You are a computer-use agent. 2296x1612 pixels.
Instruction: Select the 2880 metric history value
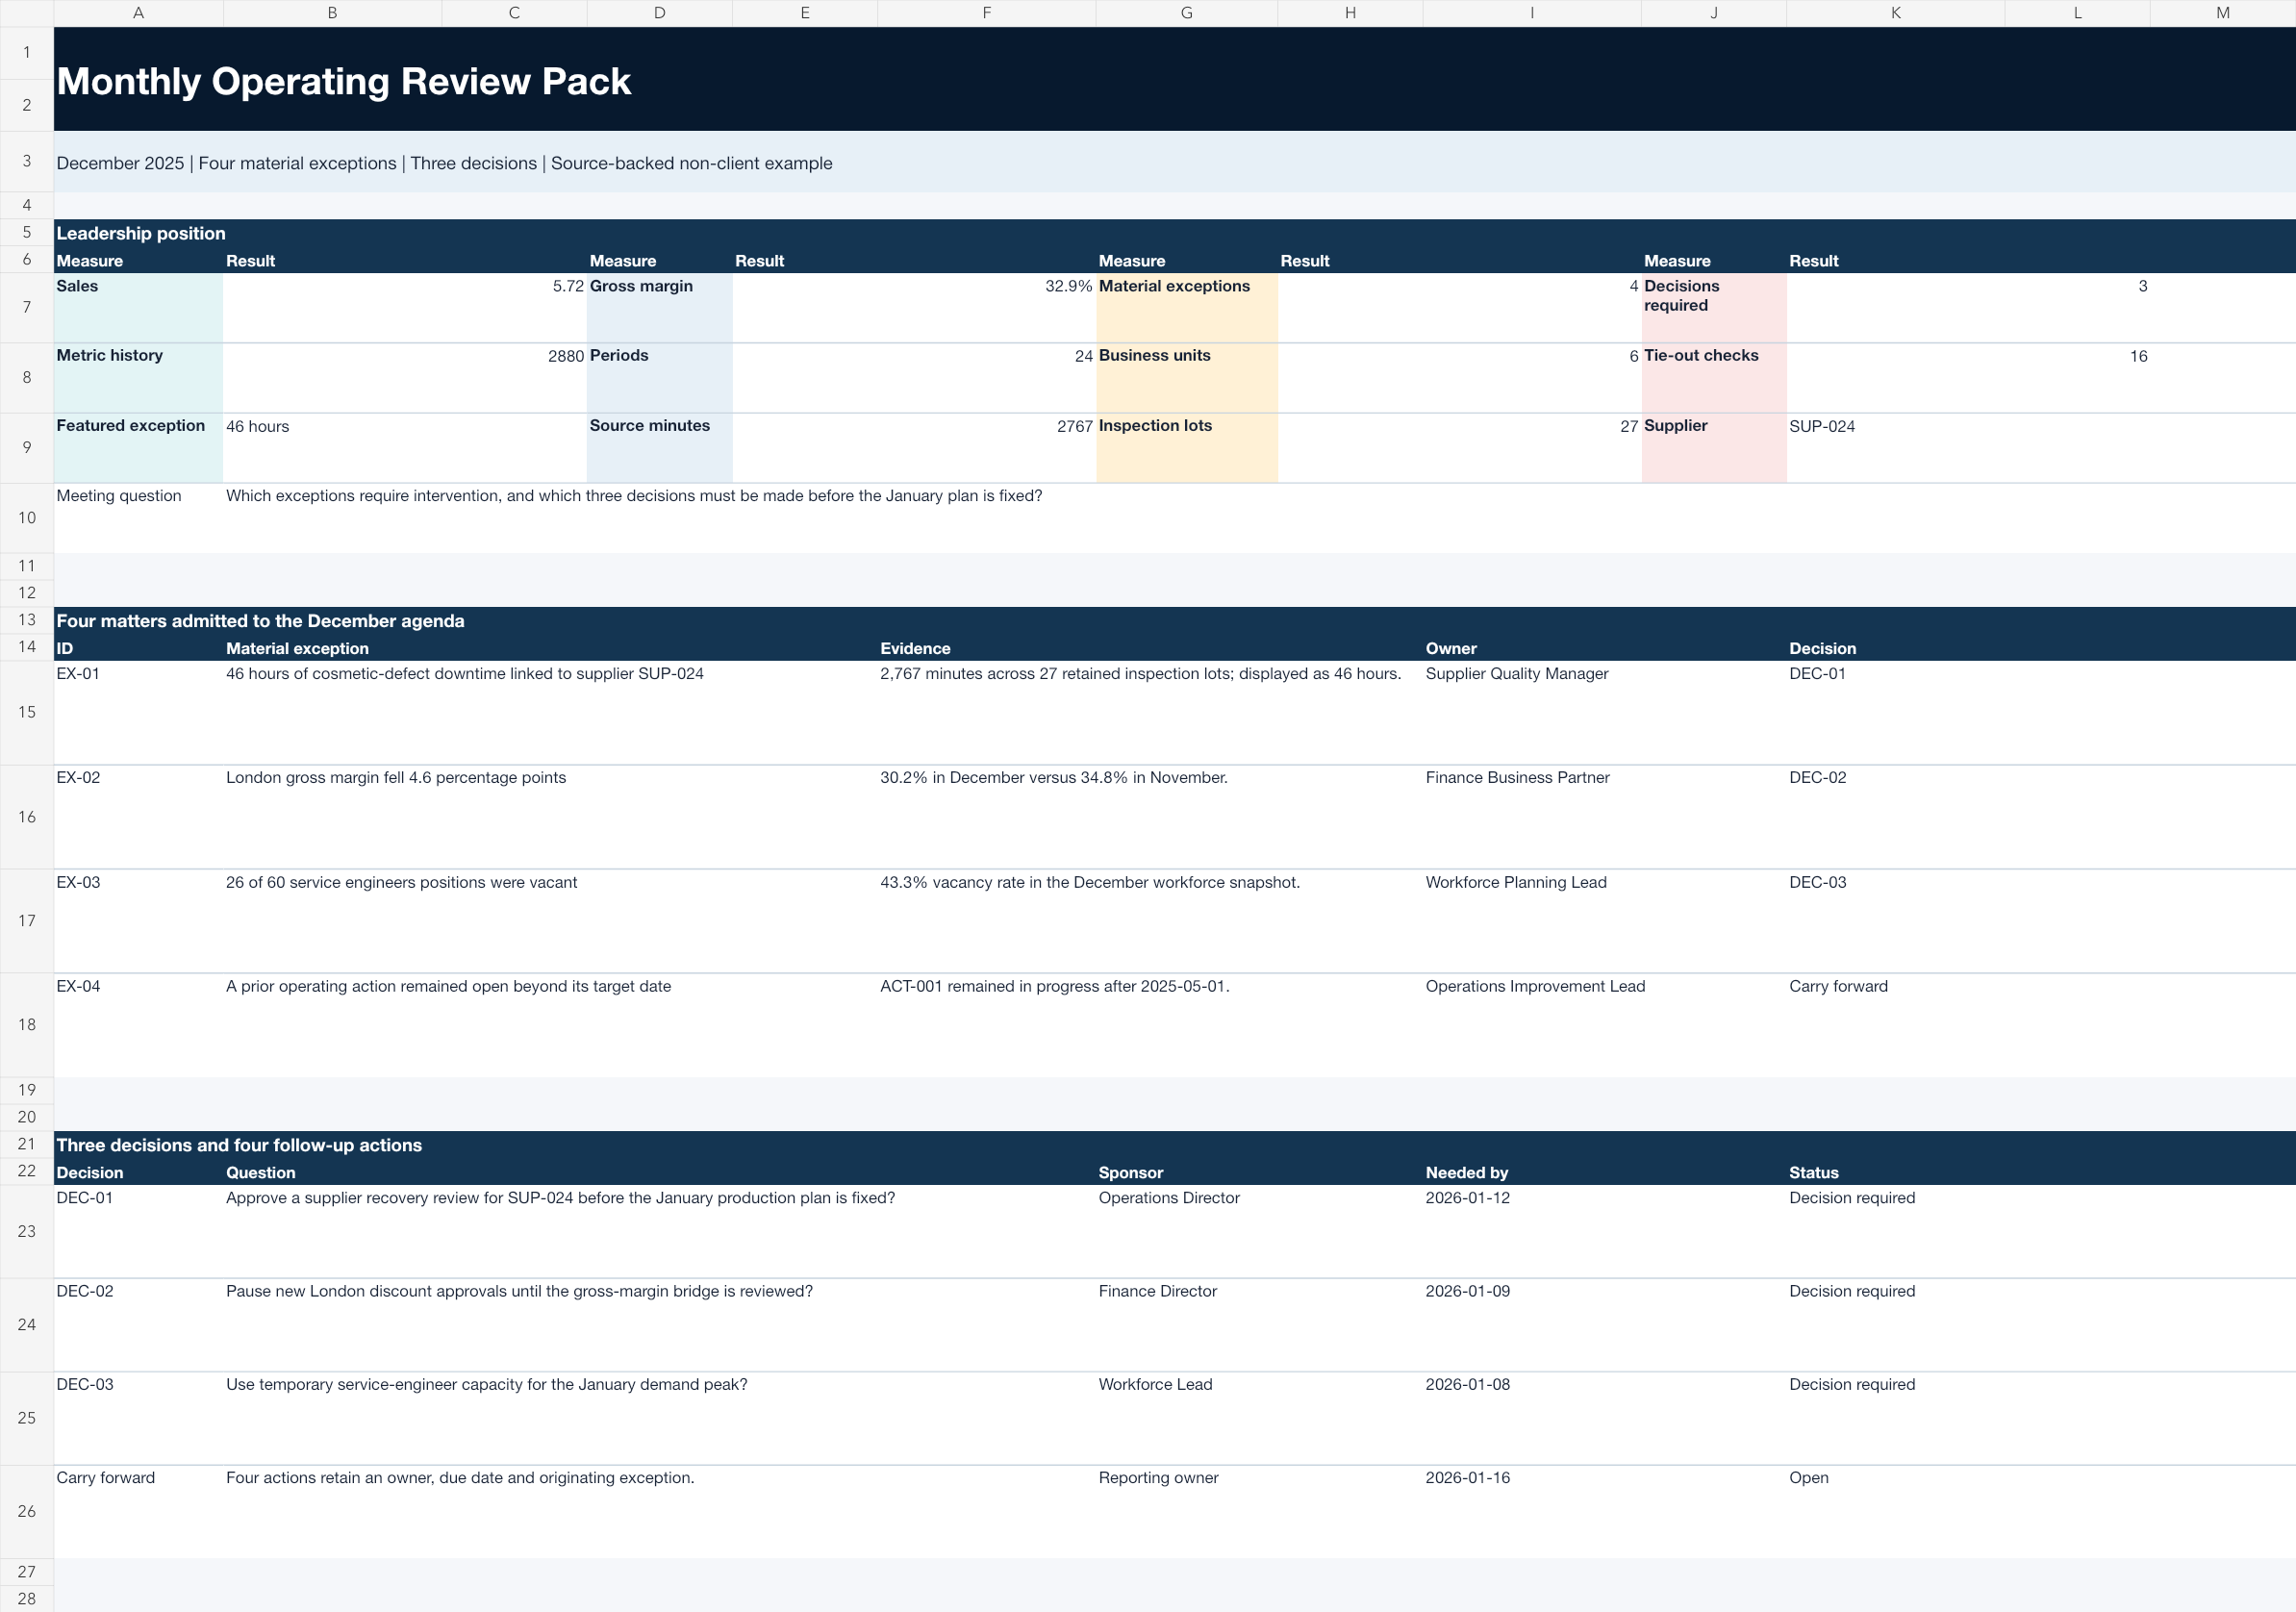pyautogui.click(x=405, y=378)
